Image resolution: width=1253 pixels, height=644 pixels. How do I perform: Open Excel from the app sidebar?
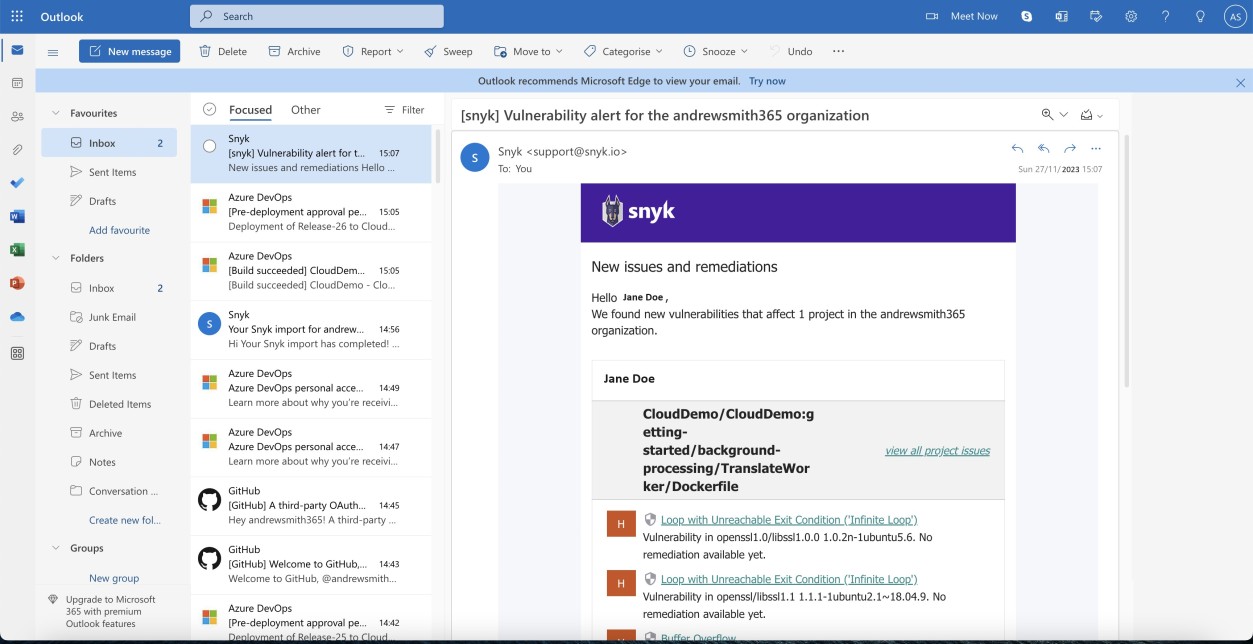15,249
